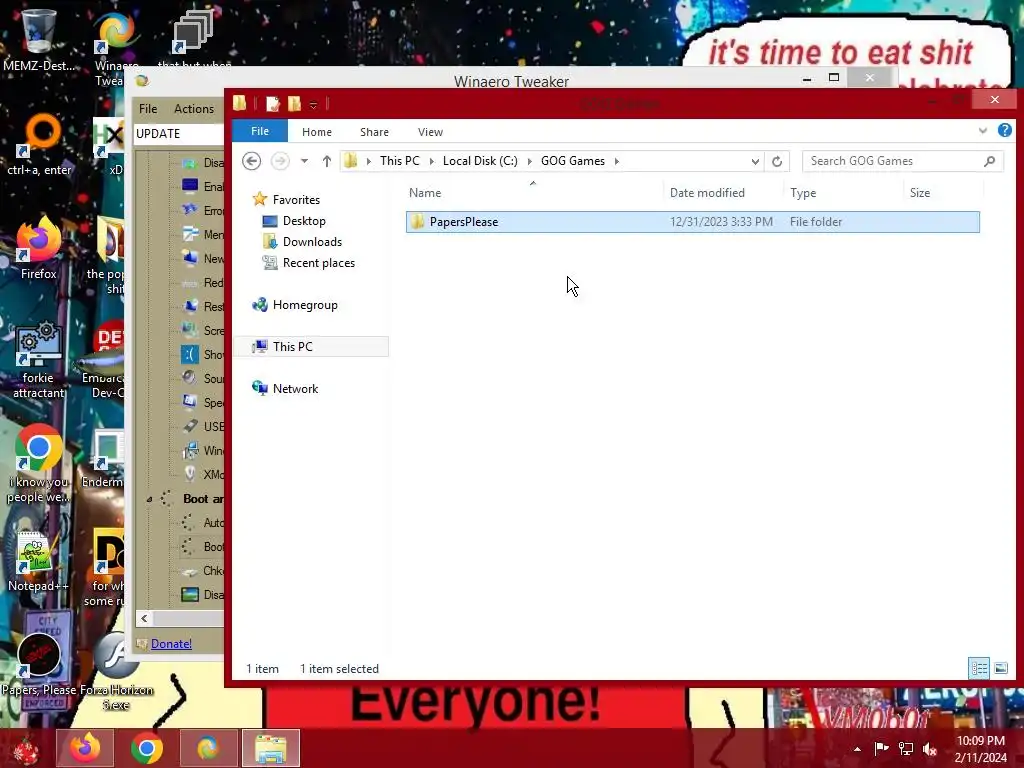This screenshot has height=768, width=1024.
Task: Open the recent locations dropdown arrow
Action: tap(304, 161)
